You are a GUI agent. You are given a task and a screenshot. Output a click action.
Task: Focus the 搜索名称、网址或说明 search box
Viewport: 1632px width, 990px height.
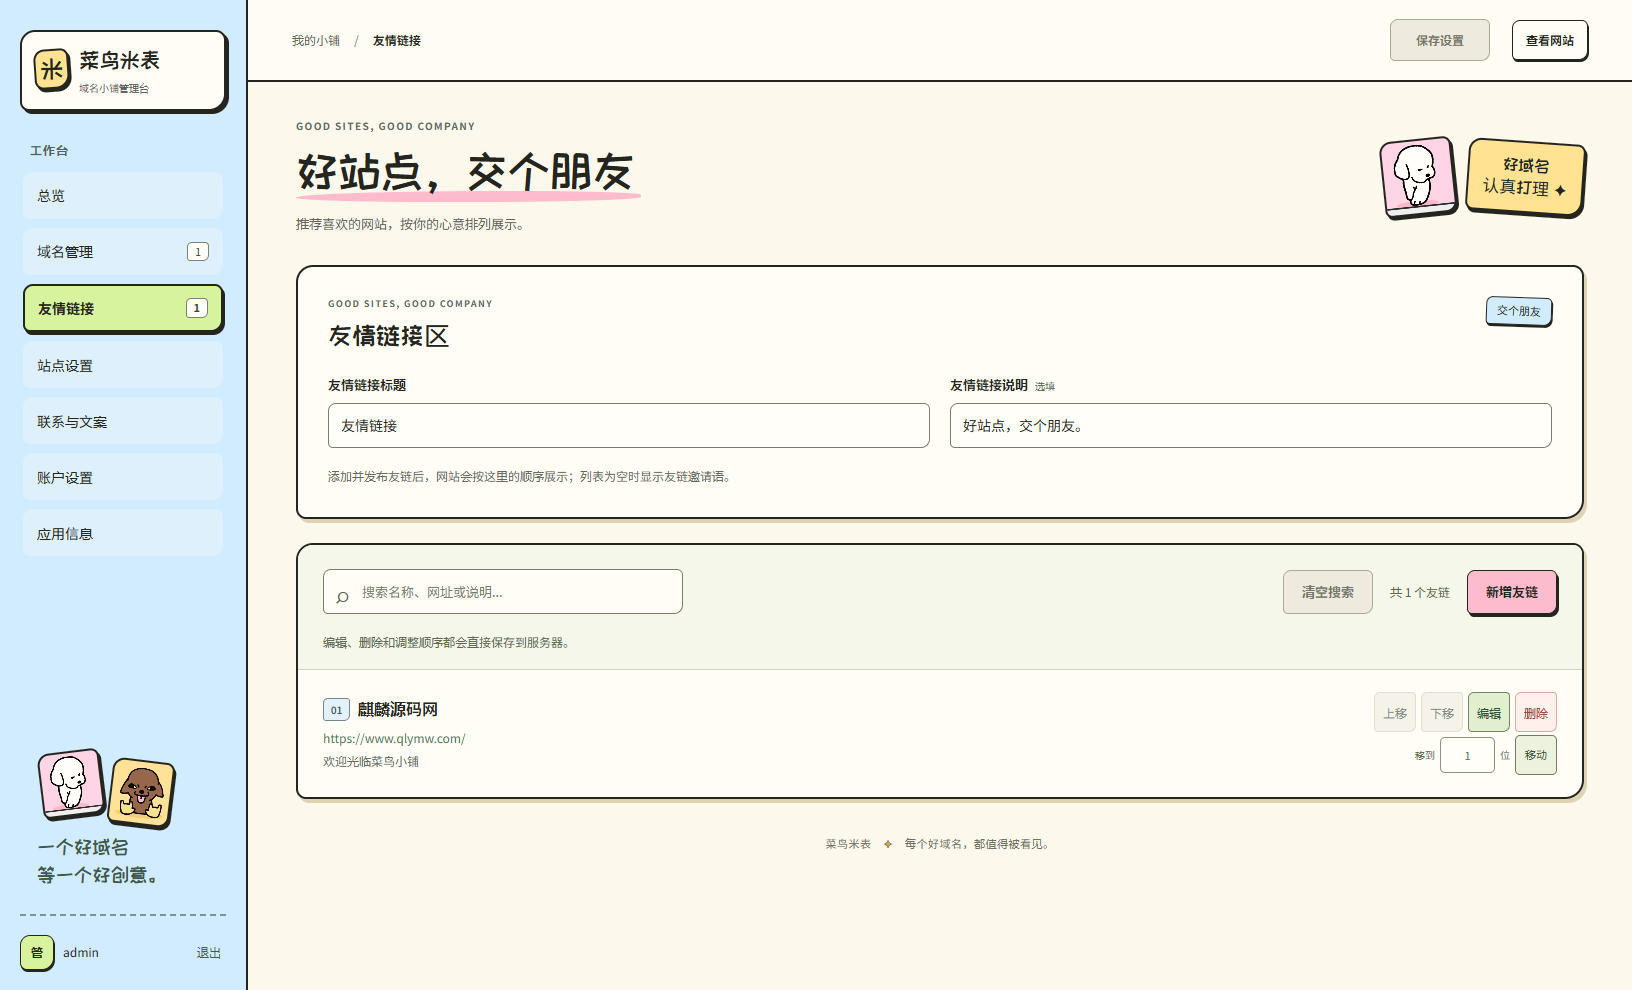point(503,592)
